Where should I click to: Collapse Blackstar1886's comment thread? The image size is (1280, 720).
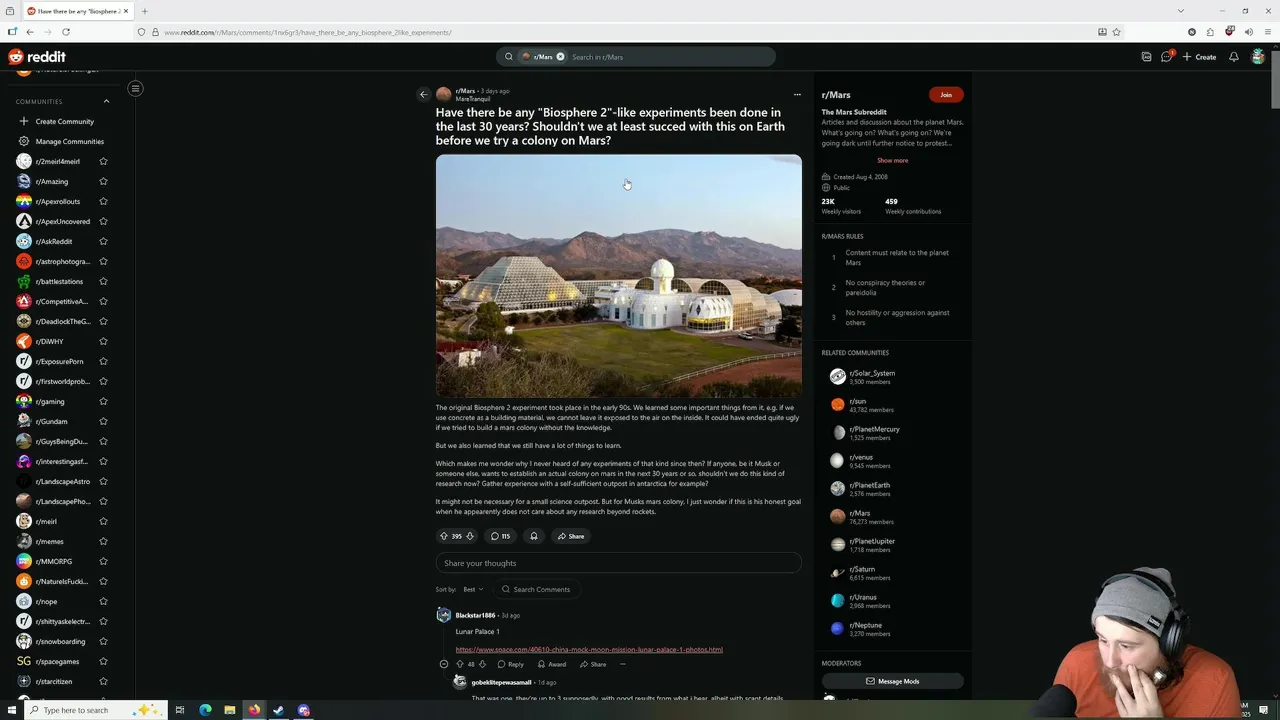point(444,664)
